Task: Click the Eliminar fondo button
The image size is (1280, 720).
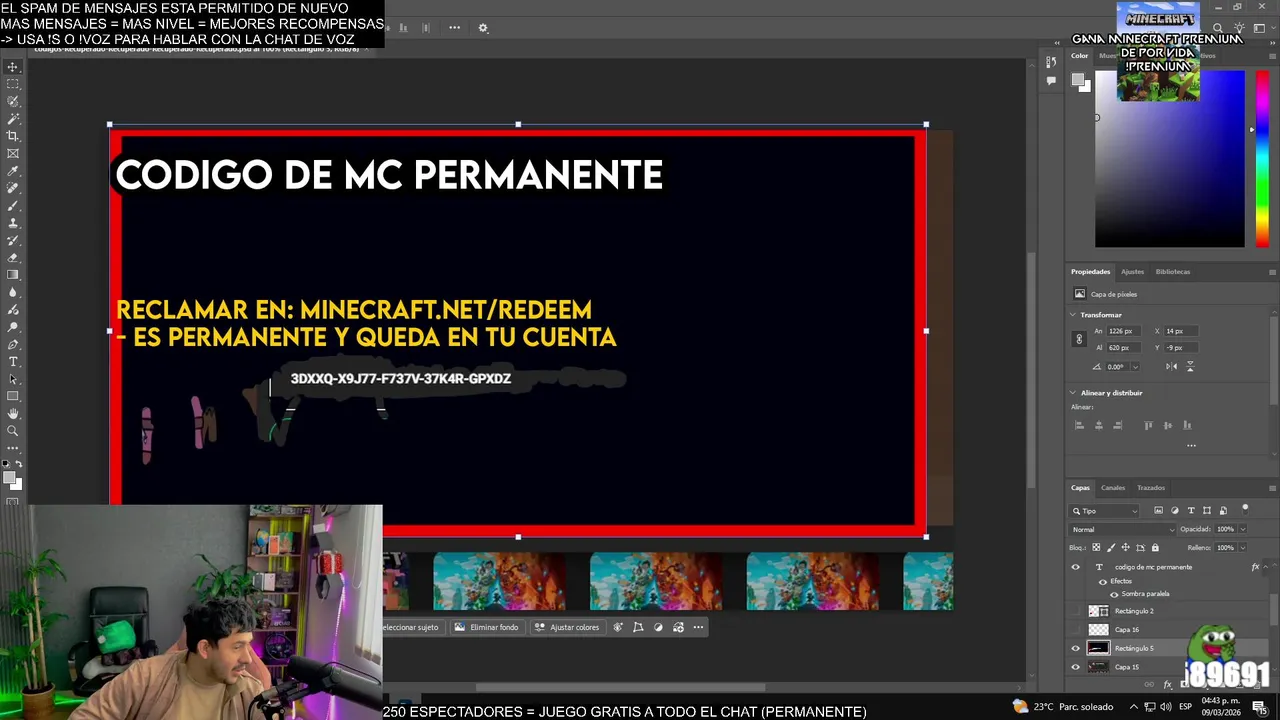Action: [x=487, y=627]
